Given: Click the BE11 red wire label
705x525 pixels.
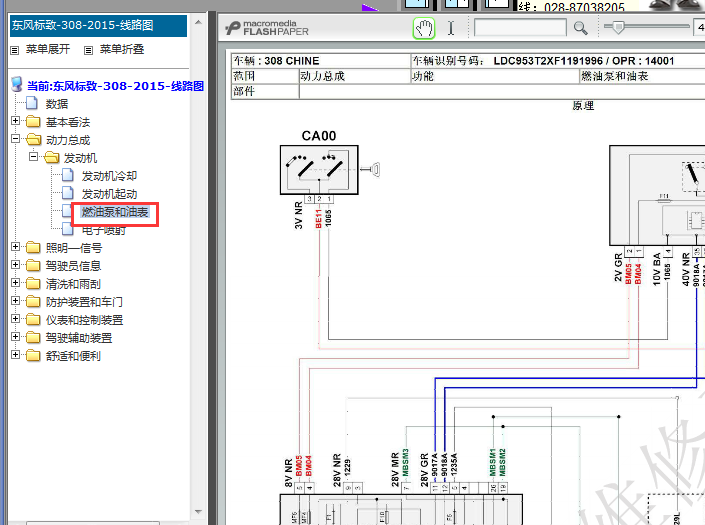Looking at the screenshot, I should coord(319,218).
